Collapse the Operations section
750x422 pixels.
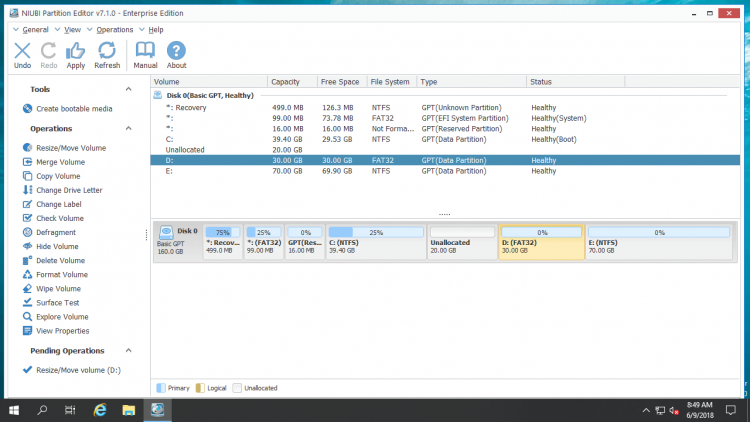pos(128,128)
